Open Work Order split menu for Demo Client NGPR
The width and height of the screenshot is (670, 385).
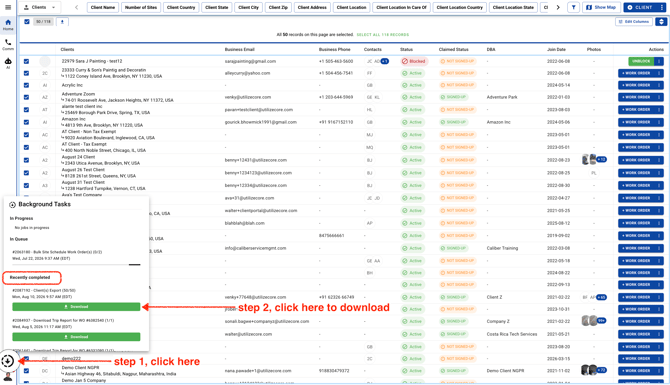(x=659, y=371)
